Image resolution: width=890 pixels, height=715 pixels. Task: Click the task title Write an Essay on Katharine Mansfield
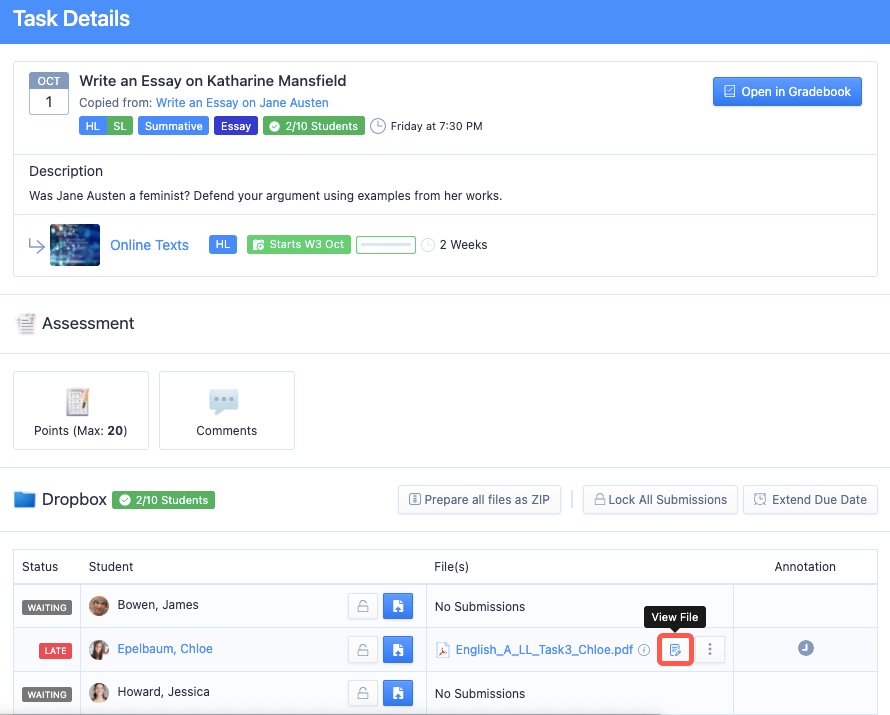213,81
